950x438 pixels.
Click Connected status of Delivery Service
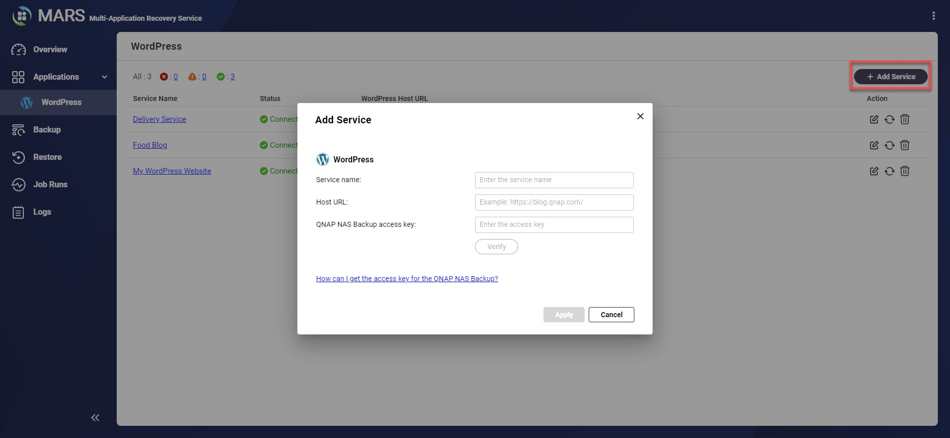tap(279, 119)
